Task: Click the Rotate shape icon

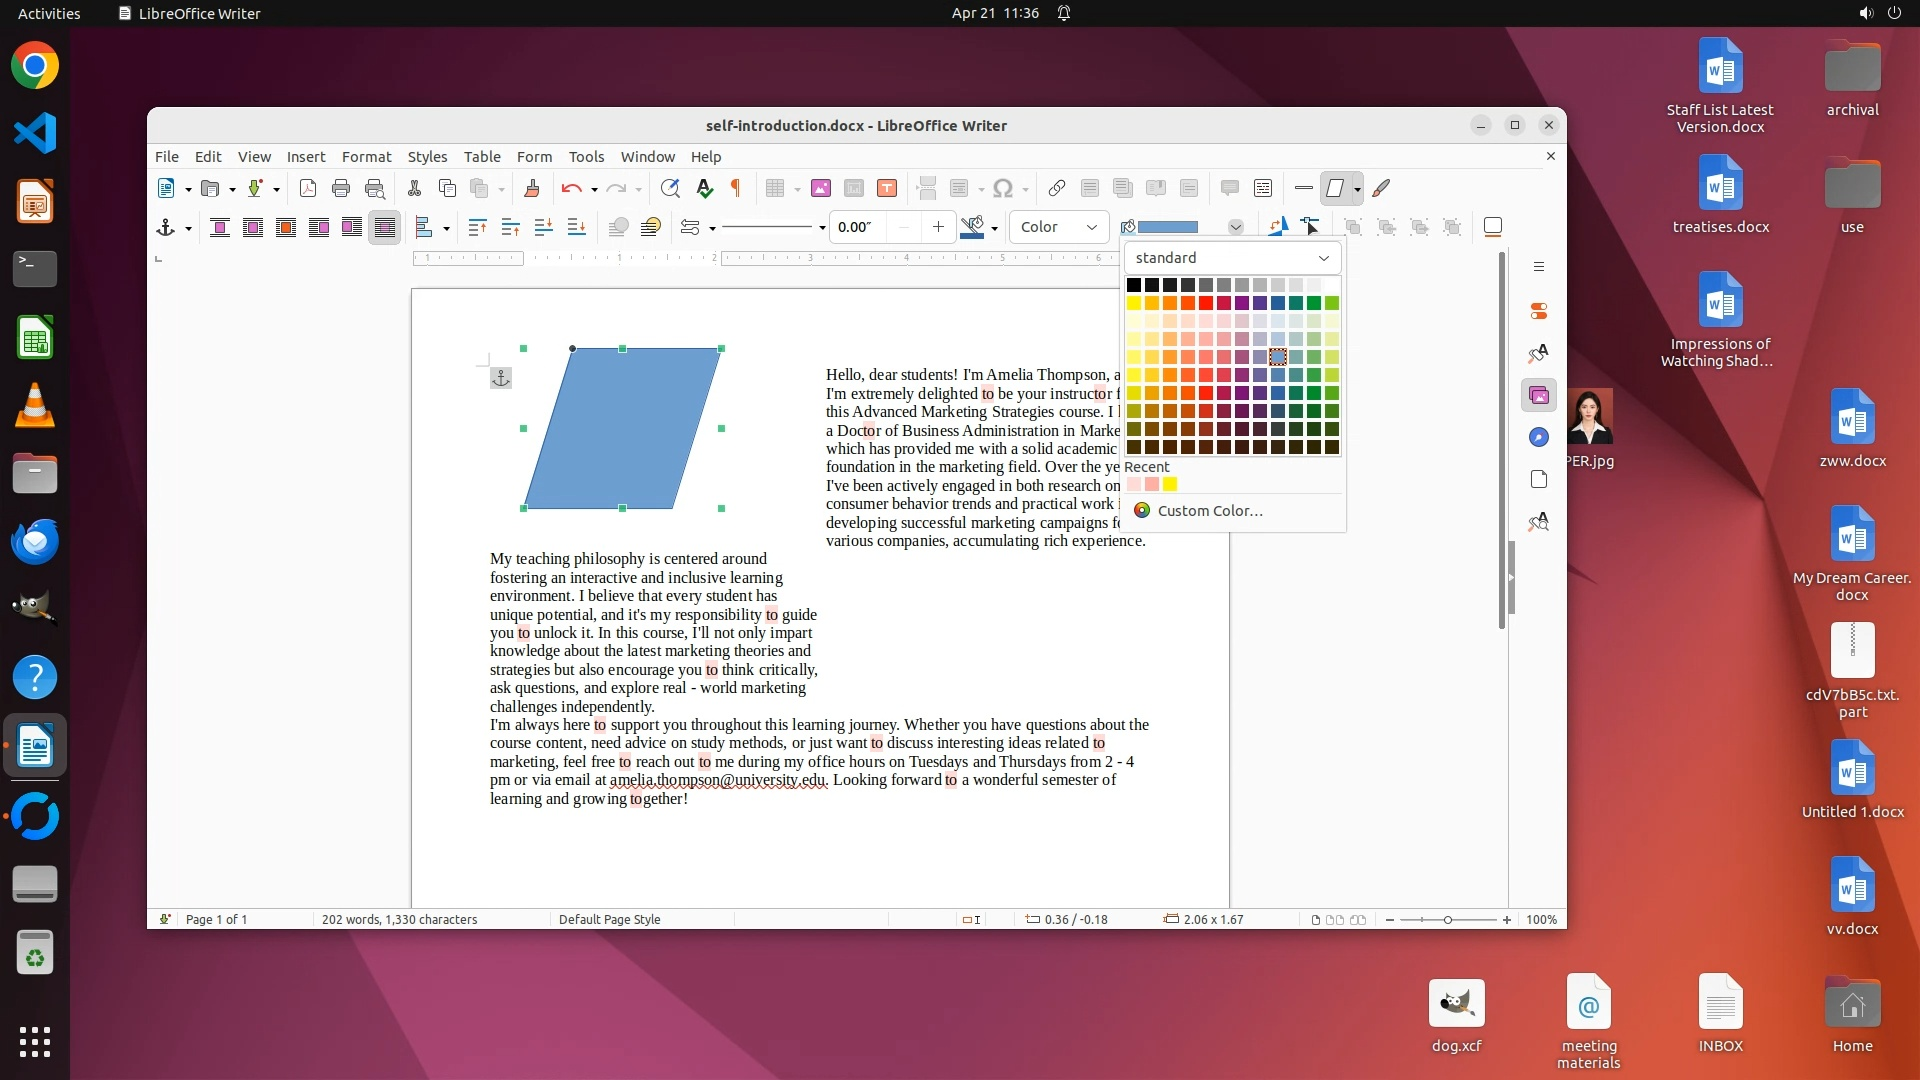Action: click(x=1277, y=227)
